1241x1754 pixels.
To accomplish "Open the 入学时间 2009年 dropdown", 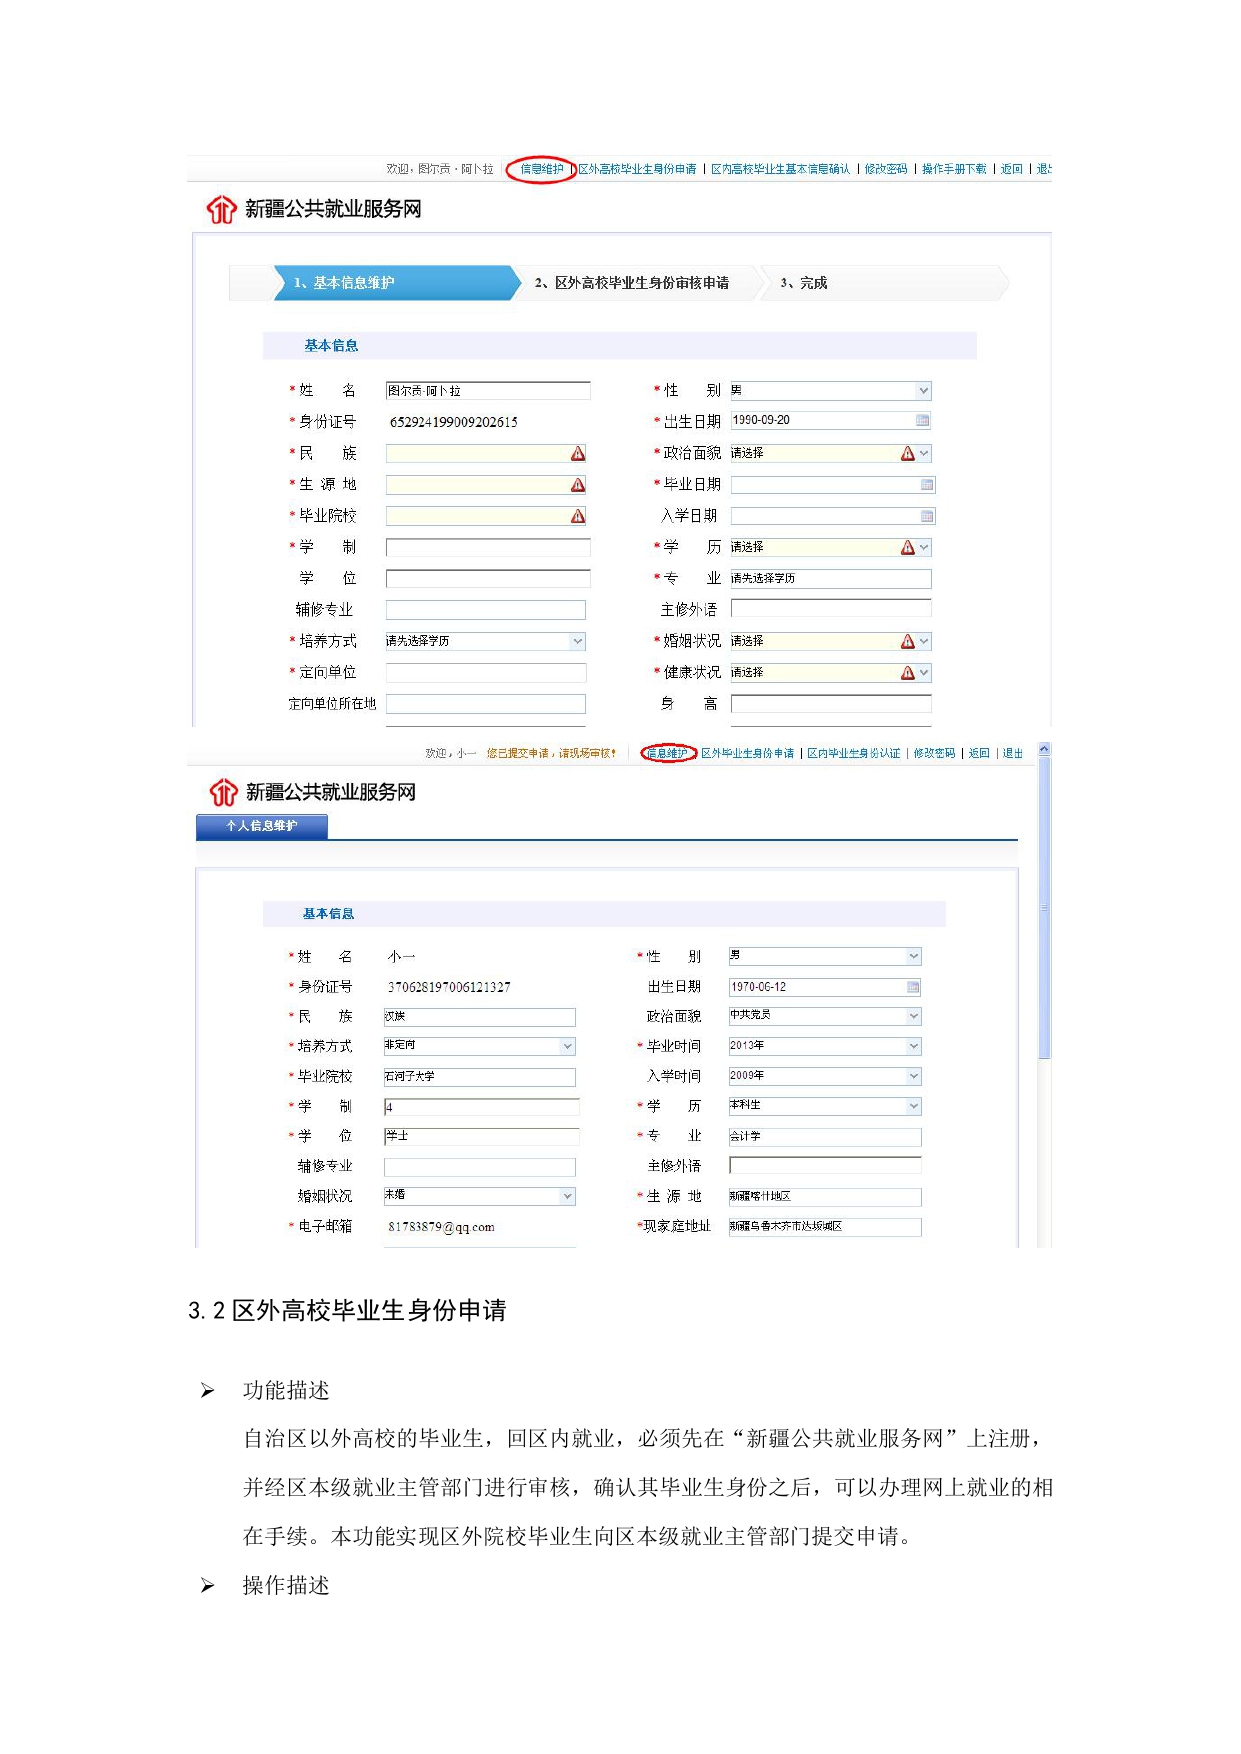I will tap(914, 1076).
